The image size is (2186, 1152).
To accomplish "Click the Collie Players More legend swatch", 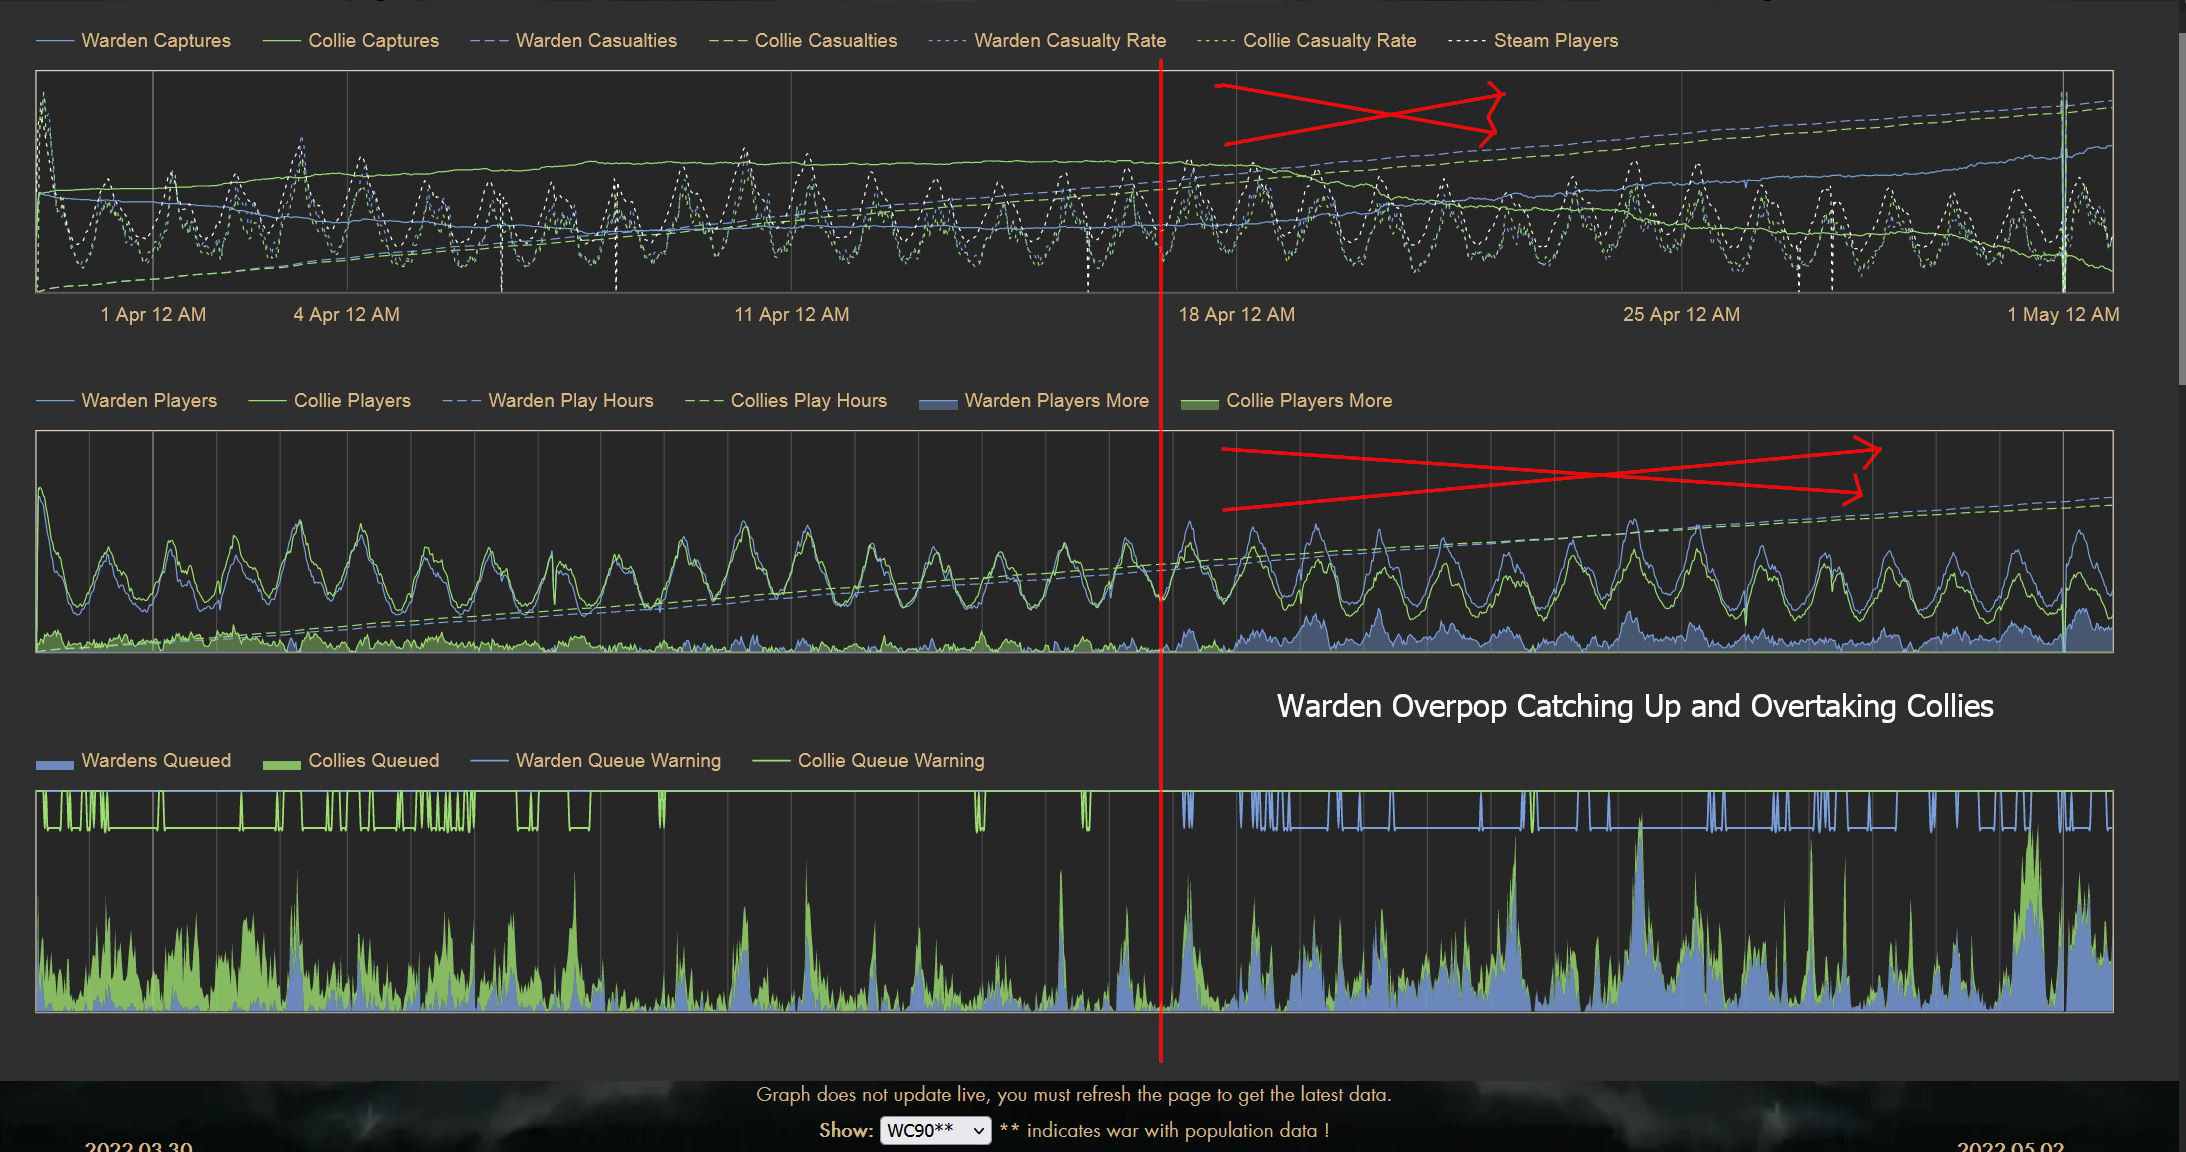I will [1199, 403].
